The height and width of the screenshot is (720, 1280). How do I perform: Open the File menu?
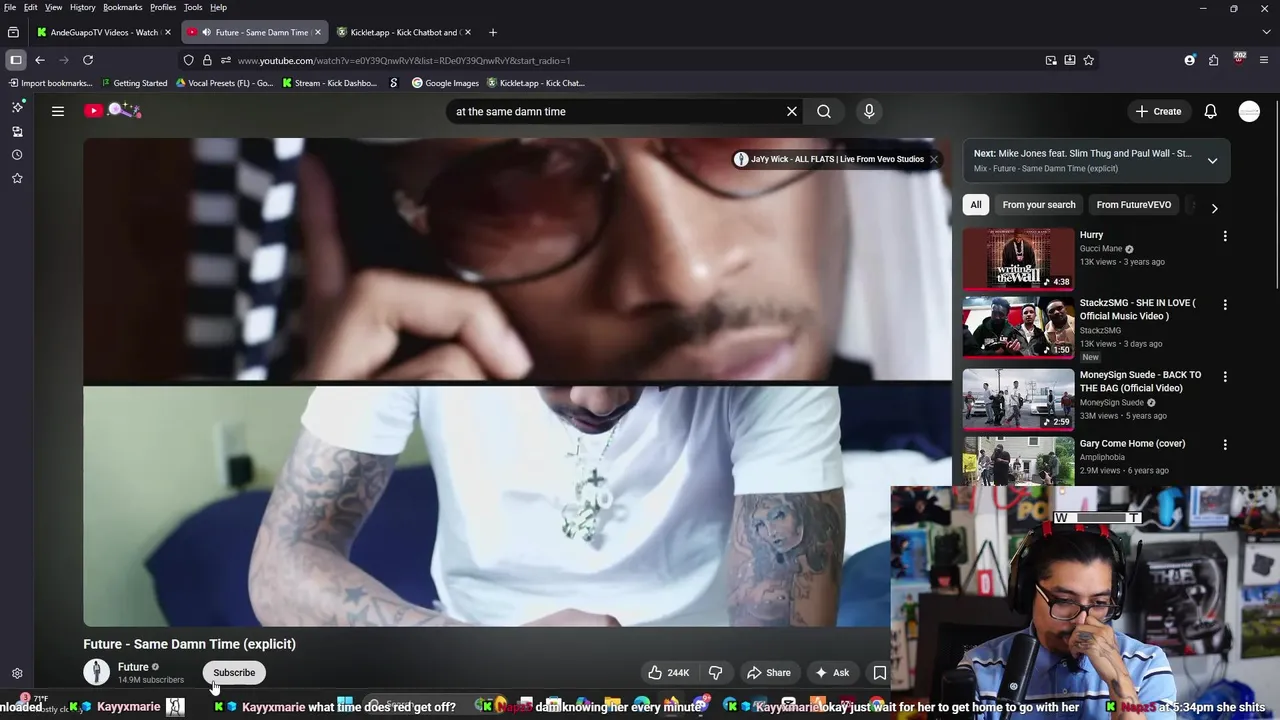point(10,7)
